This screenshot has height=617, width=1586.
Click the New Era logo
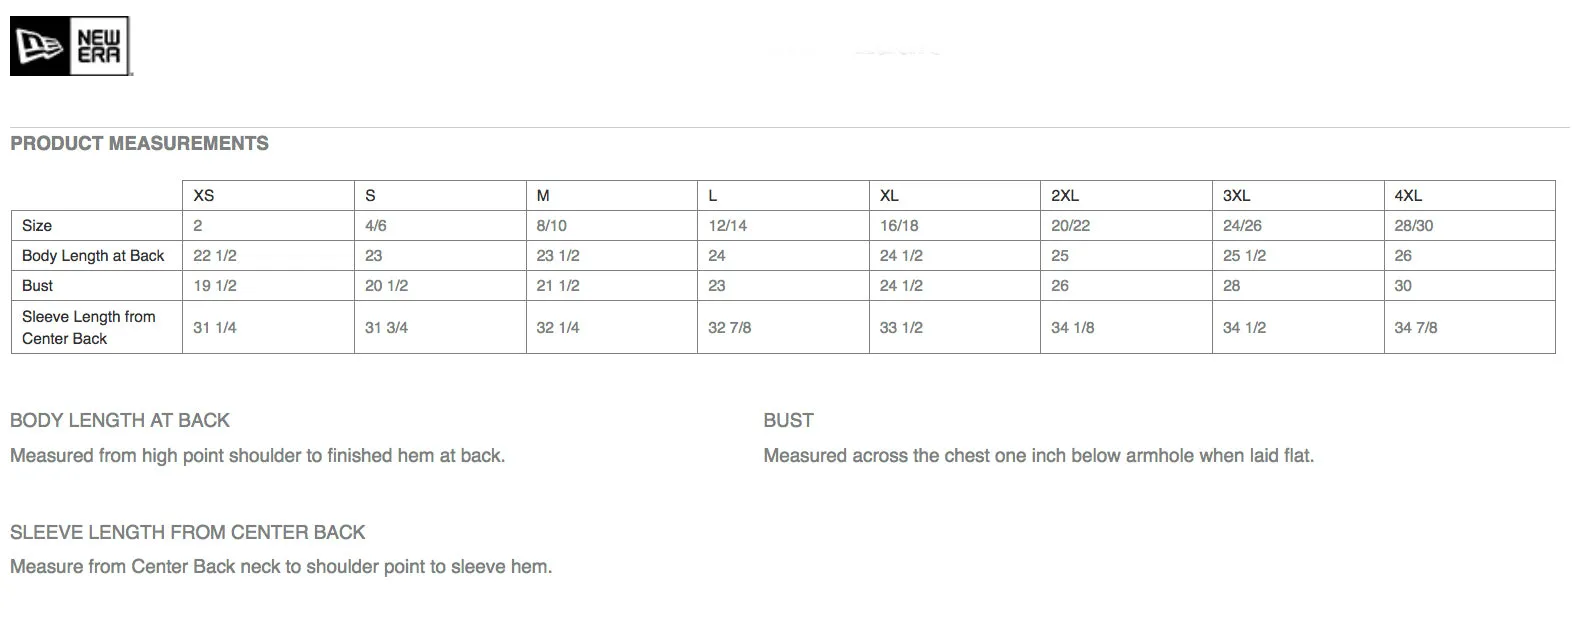tap(71, 46)
